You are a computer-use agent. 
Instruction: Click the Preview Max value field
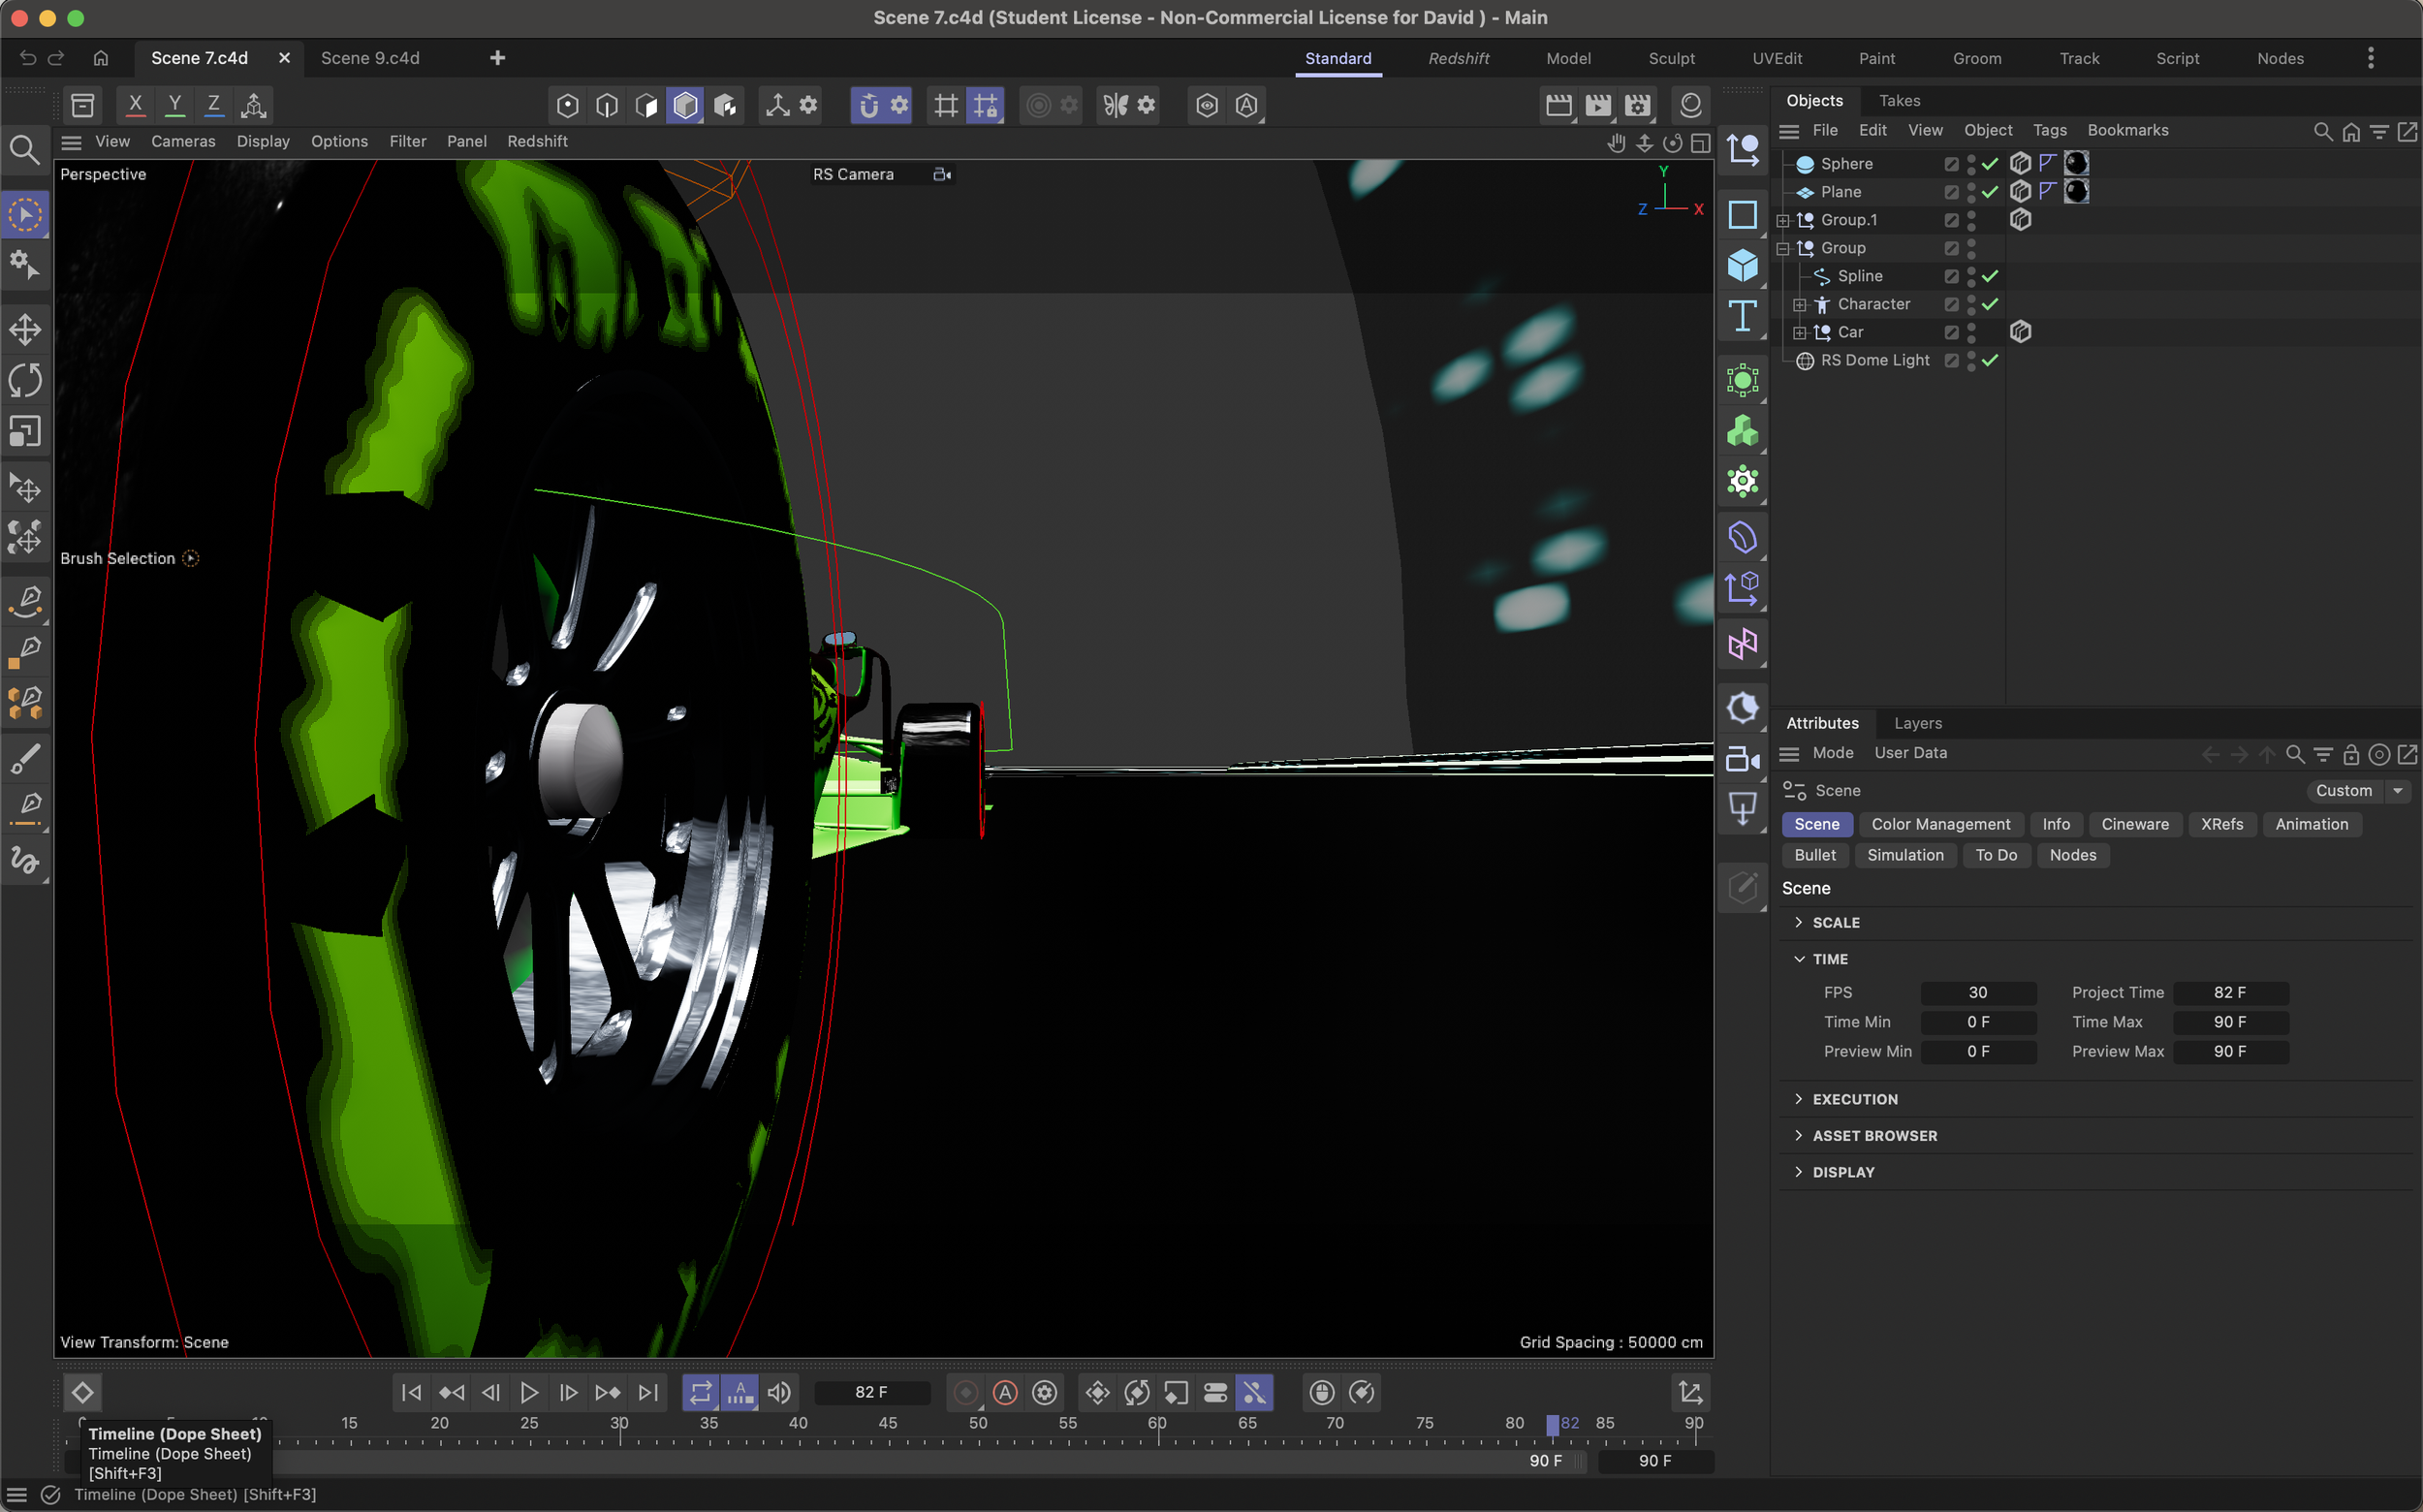click(x=2229, y=1052)
